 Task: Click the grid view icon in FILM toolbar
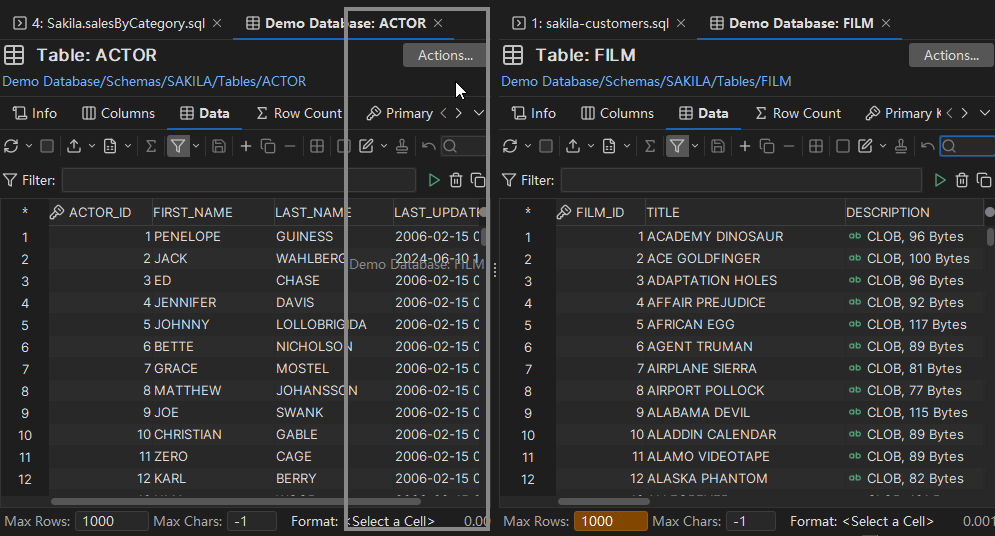pos(816,146)
